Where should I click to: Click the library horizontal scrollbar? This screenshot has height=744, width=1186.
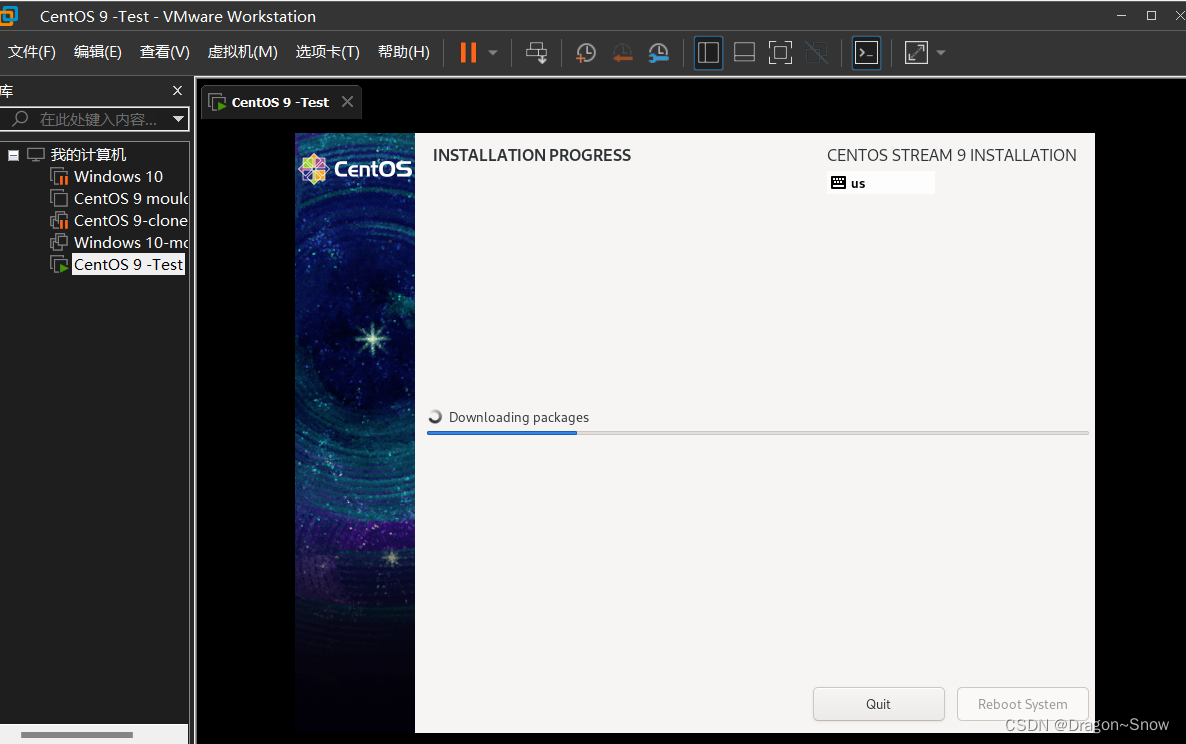click(x=76, y=734)
